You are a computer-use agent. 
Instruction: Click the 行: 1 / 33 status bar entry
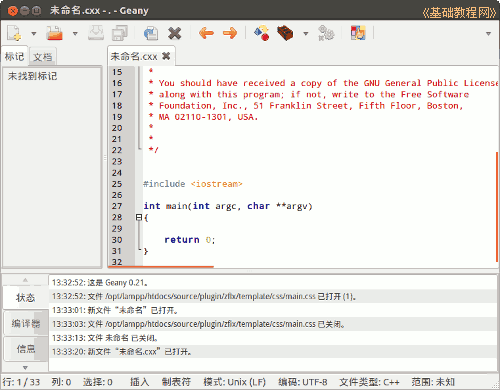[21, 382]
